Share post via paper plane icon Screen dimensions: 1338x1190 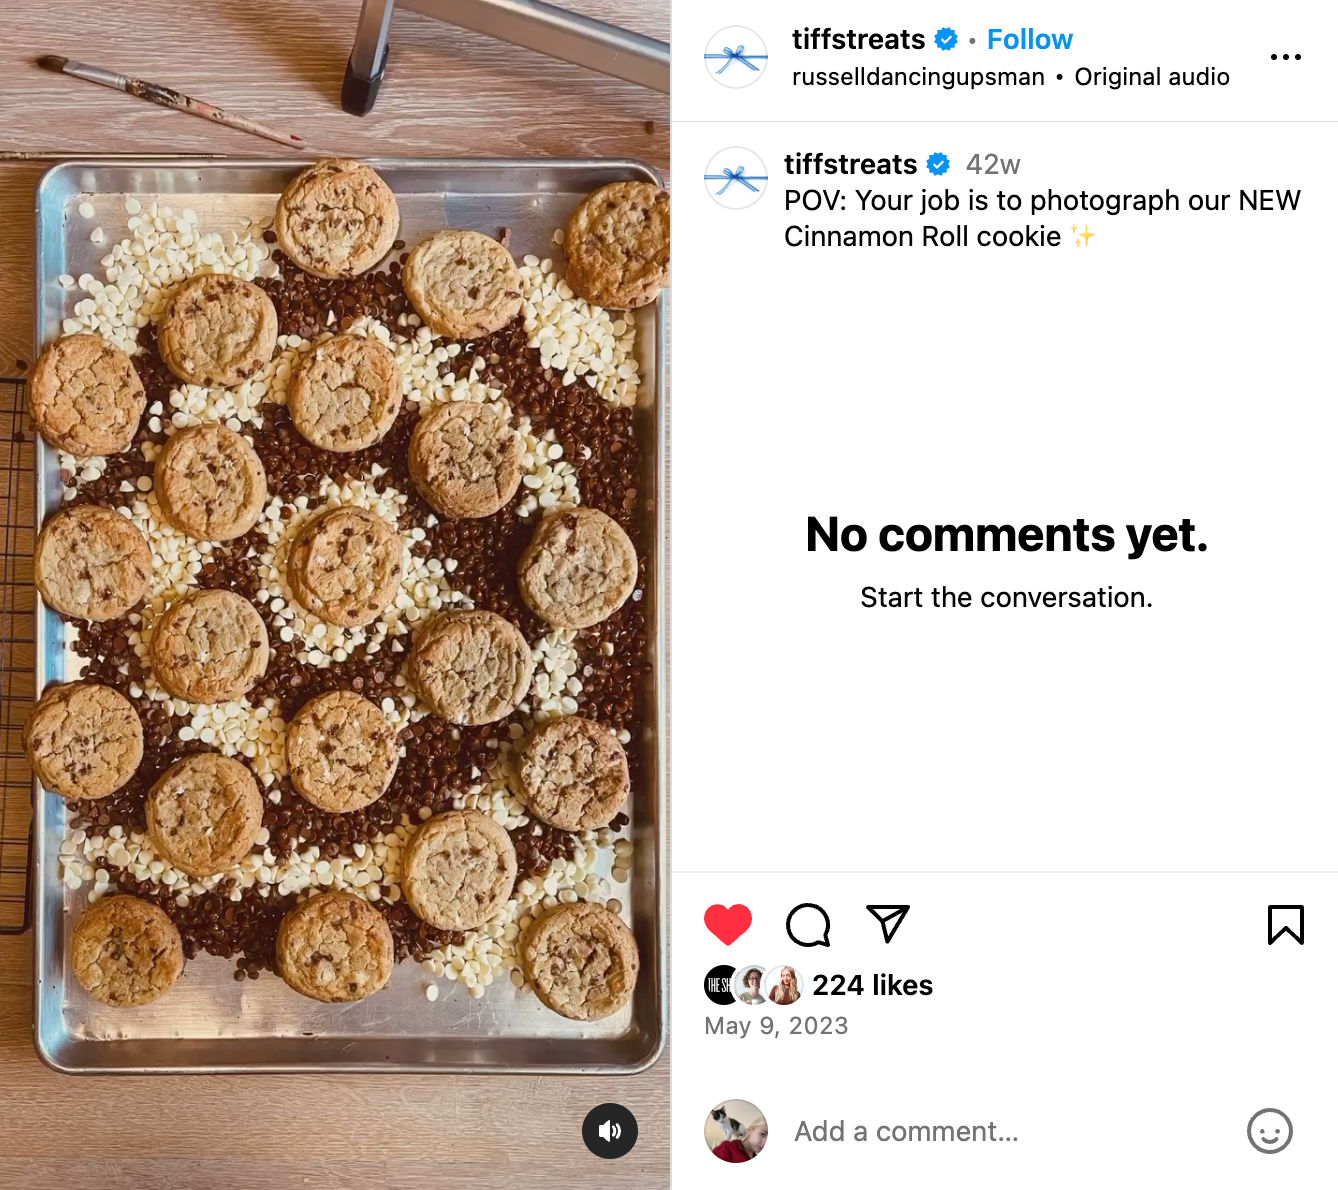click(887, 924)
